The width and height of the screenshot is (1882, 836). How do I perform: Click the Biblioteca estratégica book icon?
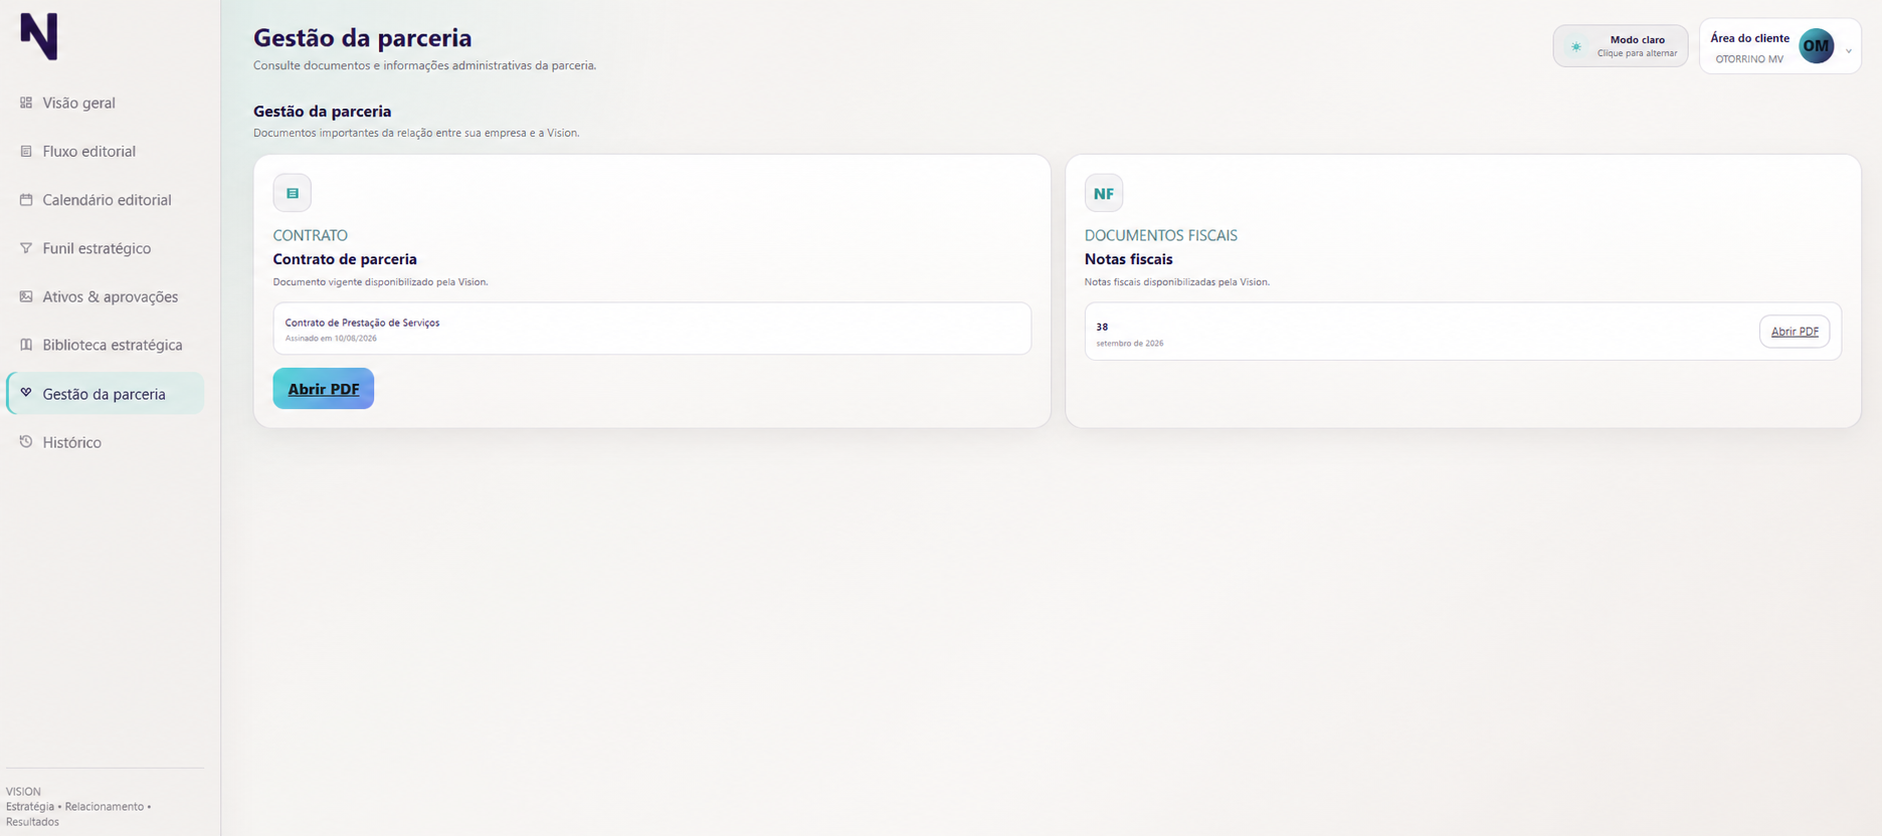pyautogui.click(x=26, y=344)
